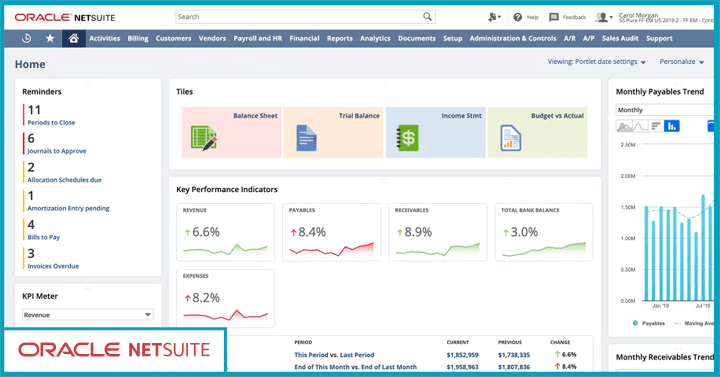Open the KPI Meter Revenue dropdown
This screenshot has height=377, width=720.
(x=88, y=315)
